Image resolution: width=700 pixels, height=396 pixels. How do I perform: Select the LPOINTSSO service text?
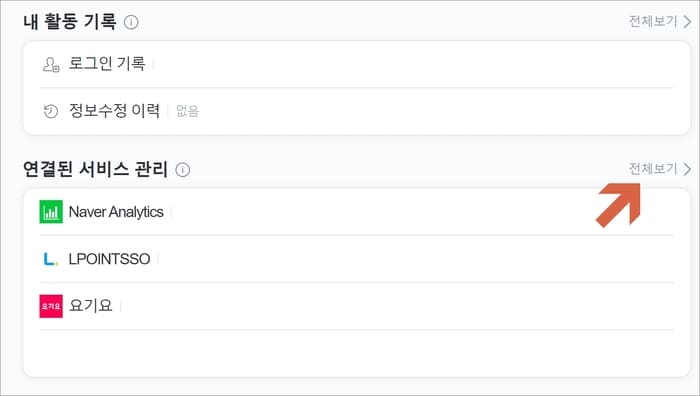tap(109, 259)
